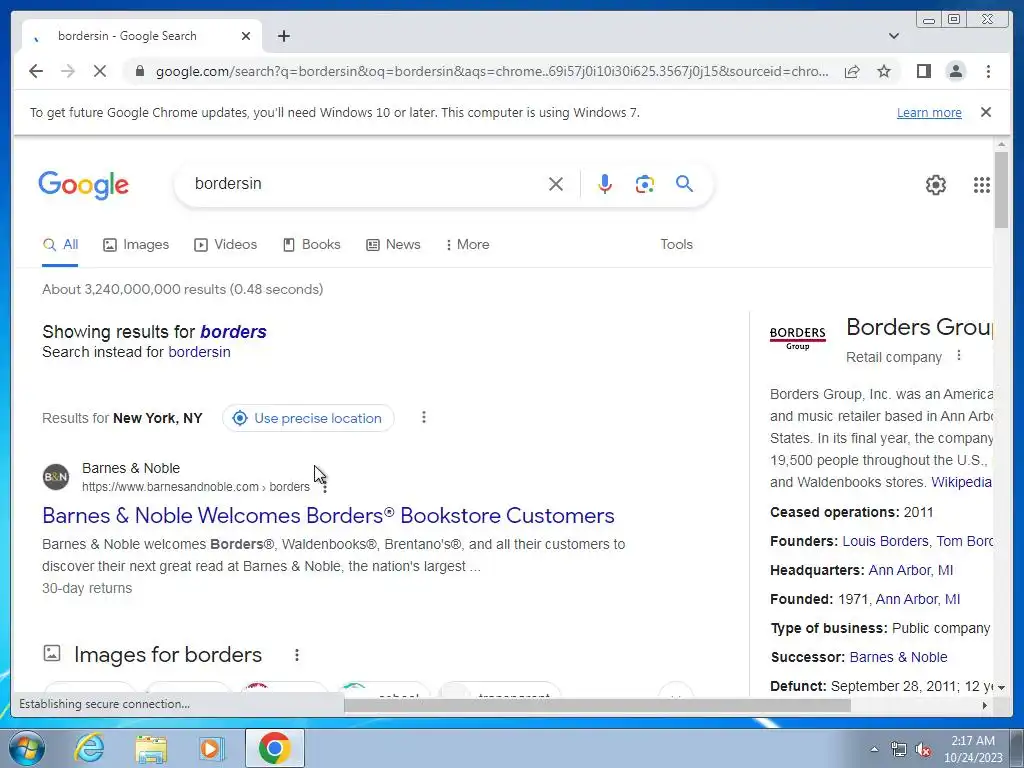Open the network tray icon
The width and height of the screenshot is (1024, 768).
(x=899, y=749)
